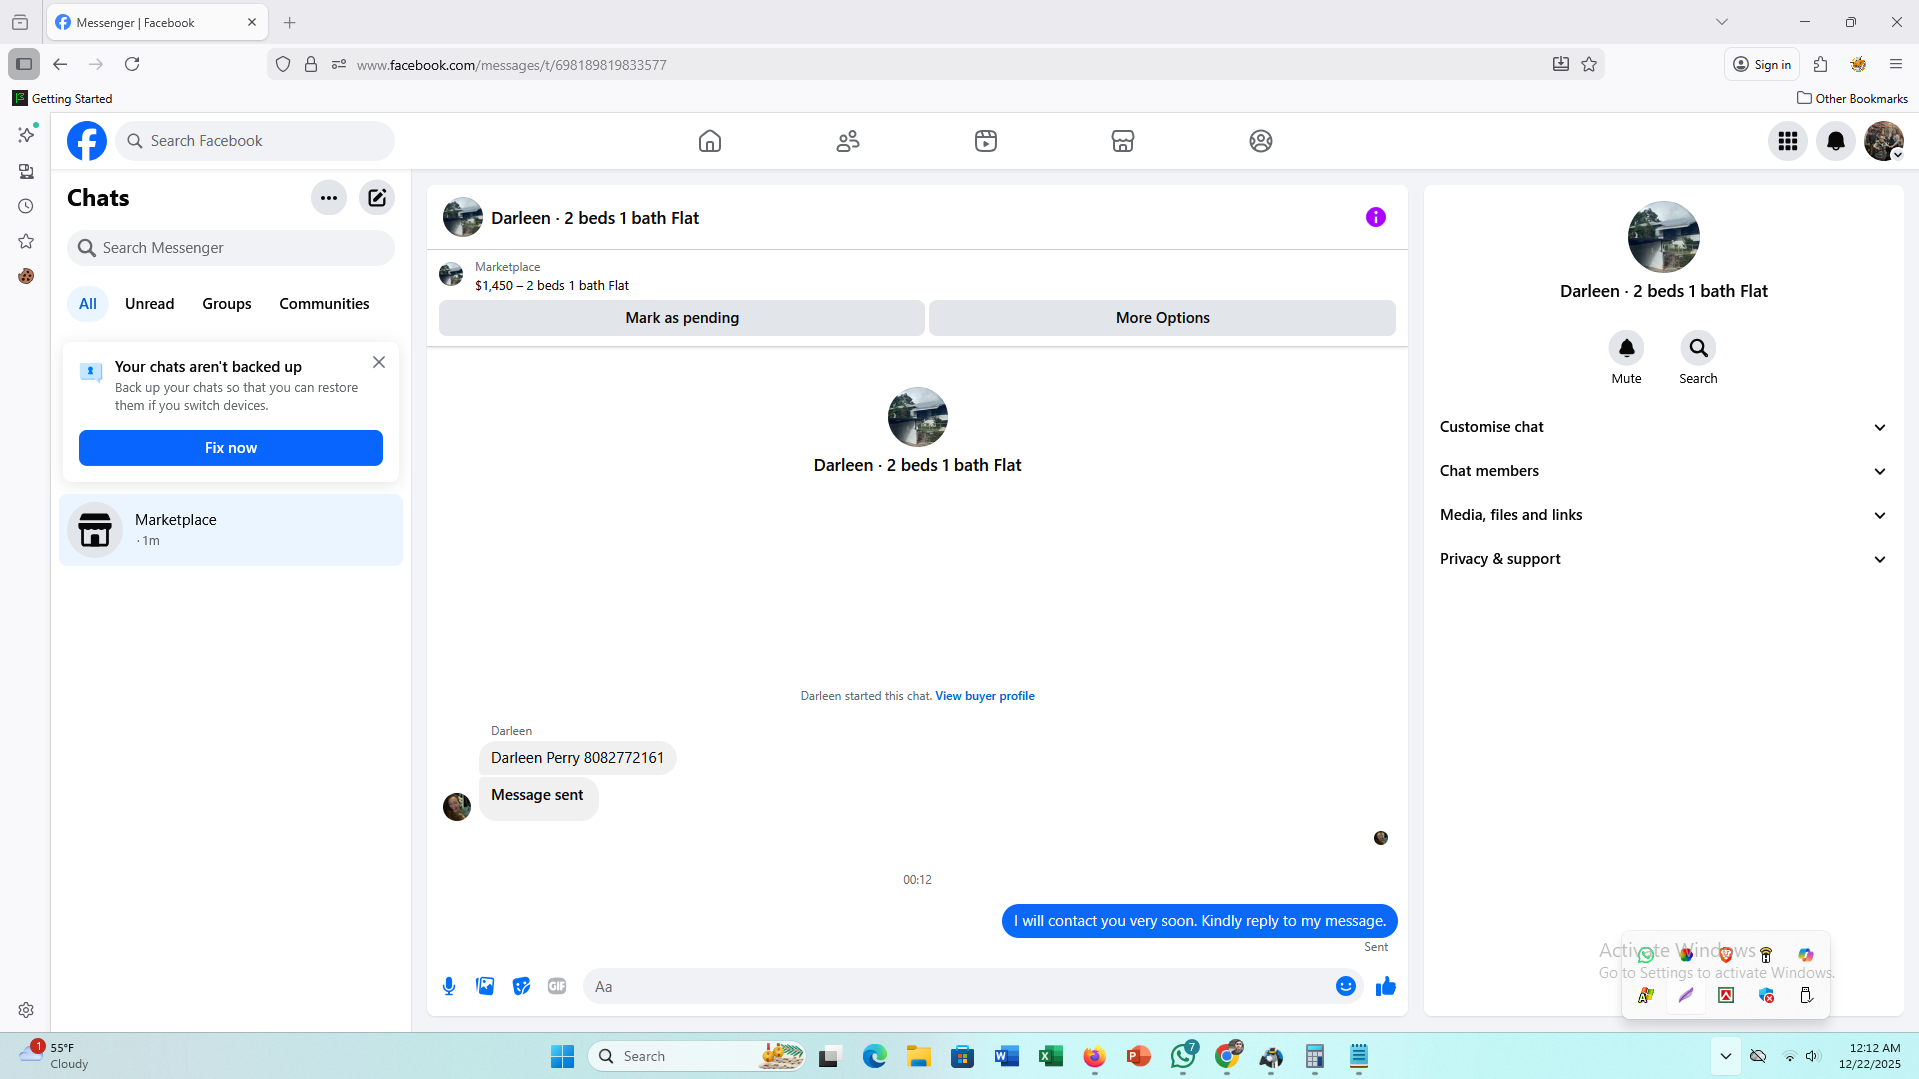
Task: Click More Options button
Action: 1162,318
